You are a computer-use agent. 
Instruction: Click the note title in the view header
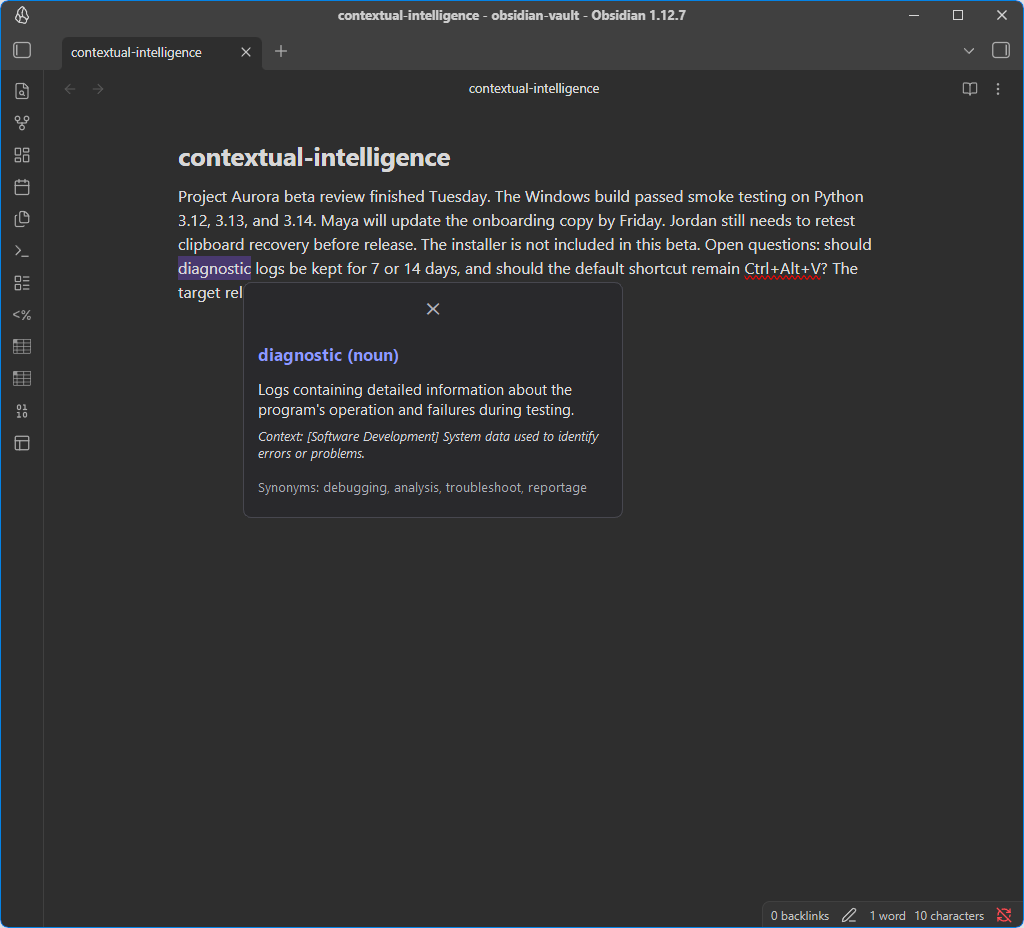(534, 89)
